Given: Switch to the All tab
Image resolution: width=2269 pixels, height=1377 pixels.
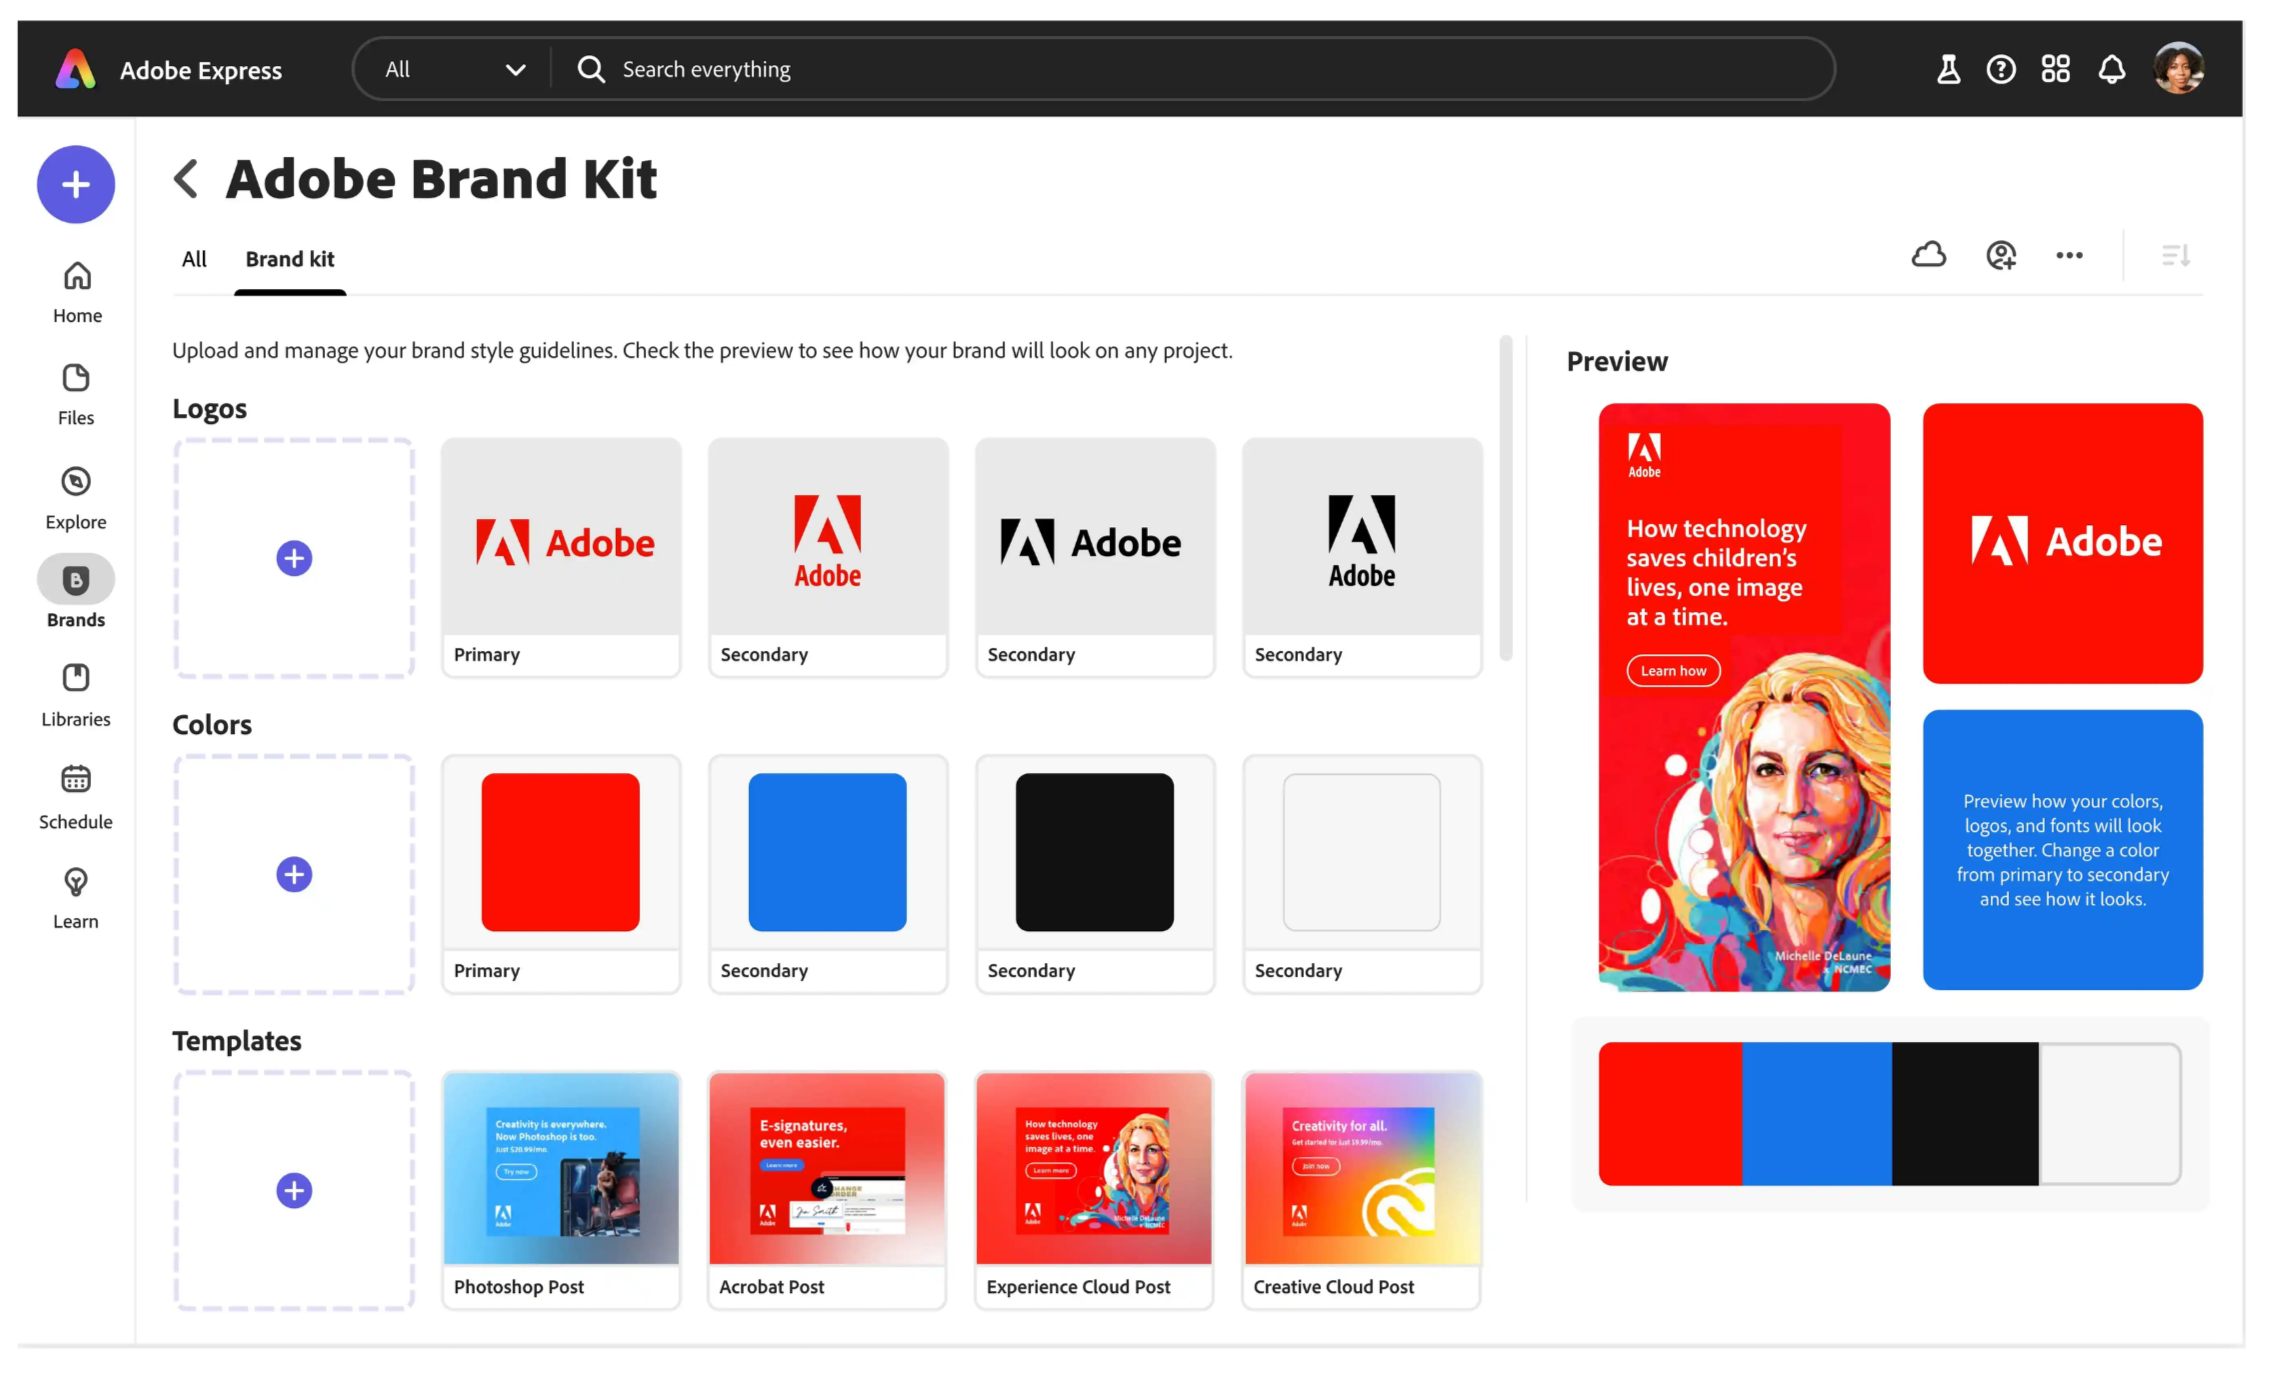Looking at the screenshot, I should point(194,259).
